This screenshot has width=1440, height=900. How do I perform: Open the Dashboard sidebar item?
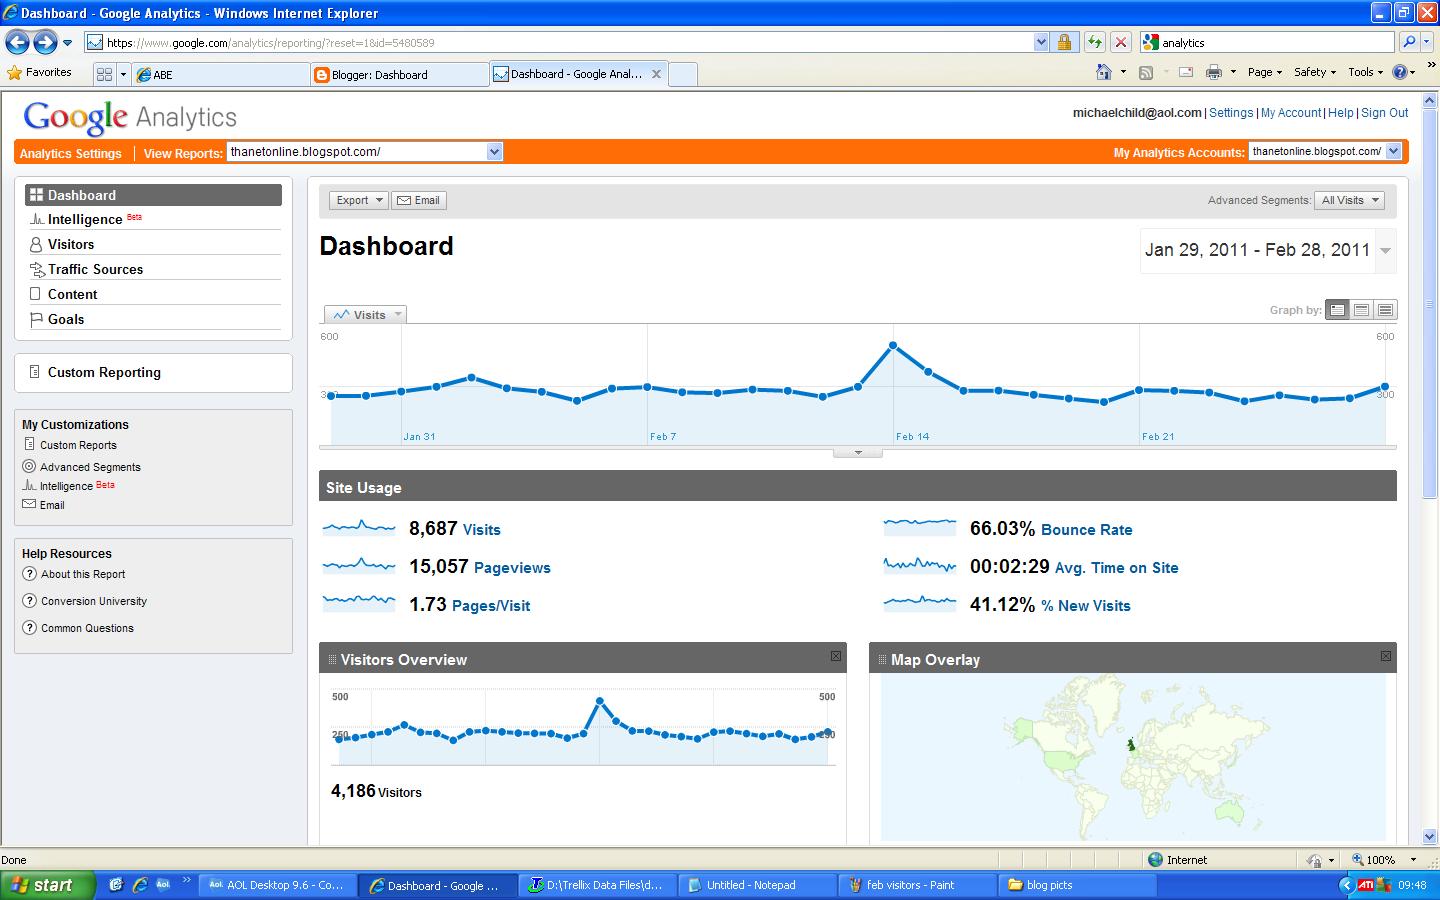click(x=154, y=195)
